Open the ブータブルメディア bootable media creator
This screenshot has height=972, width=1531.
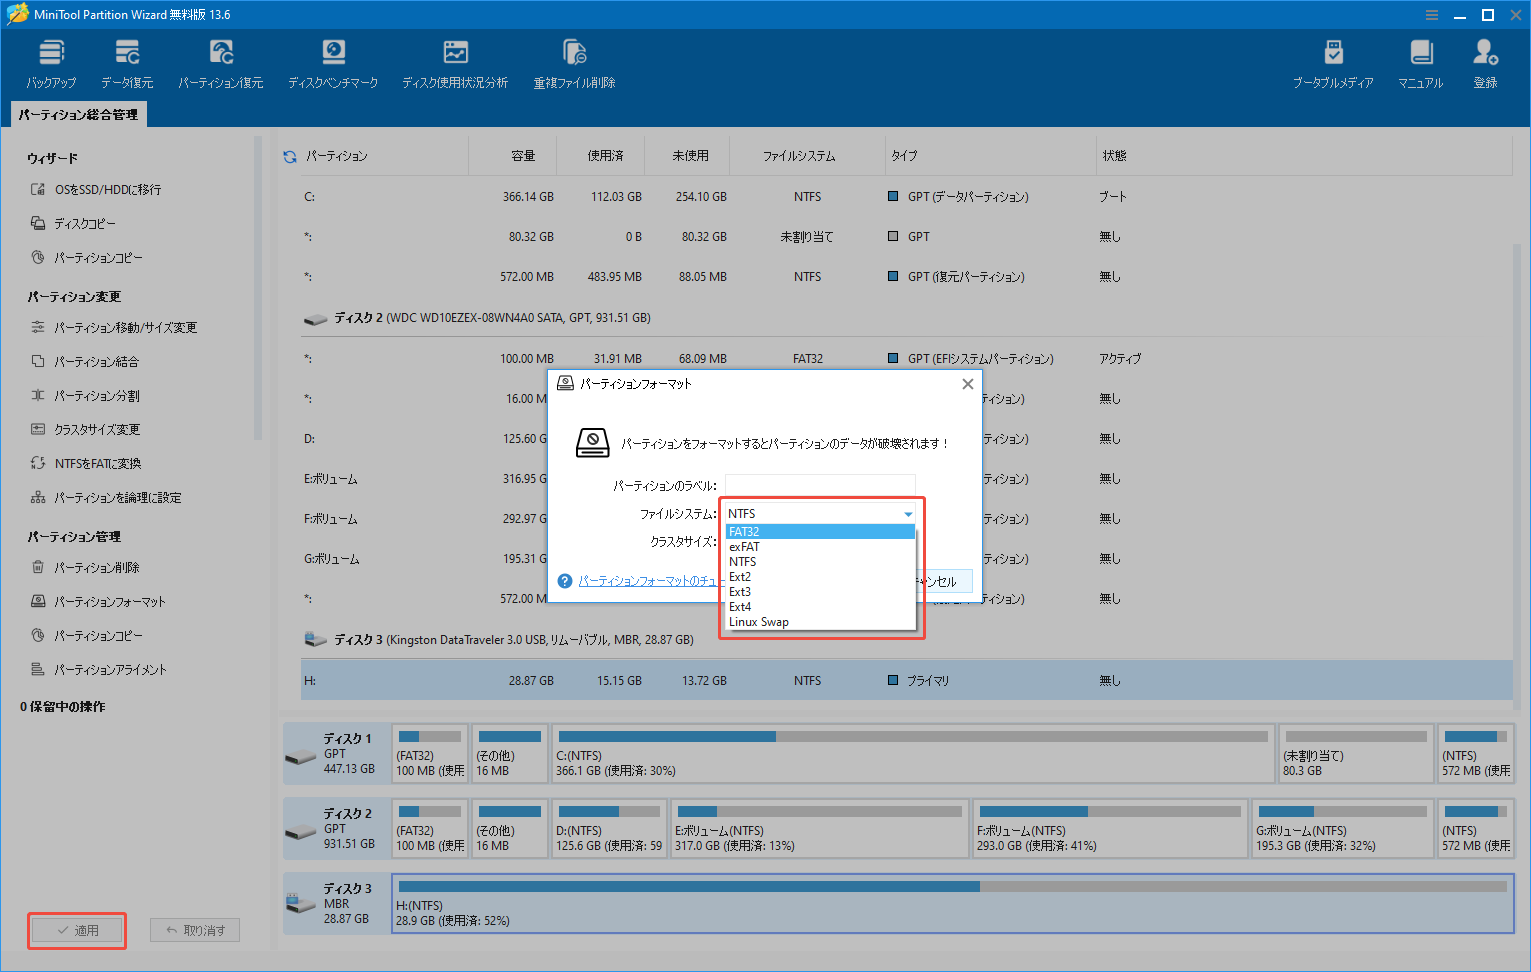(1333, 62)
